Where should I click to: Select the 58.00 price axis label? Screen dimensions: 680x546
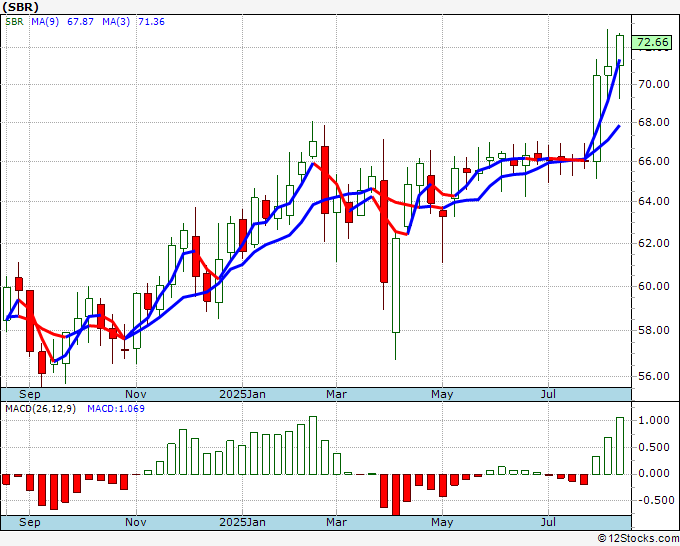click(654, 330)
